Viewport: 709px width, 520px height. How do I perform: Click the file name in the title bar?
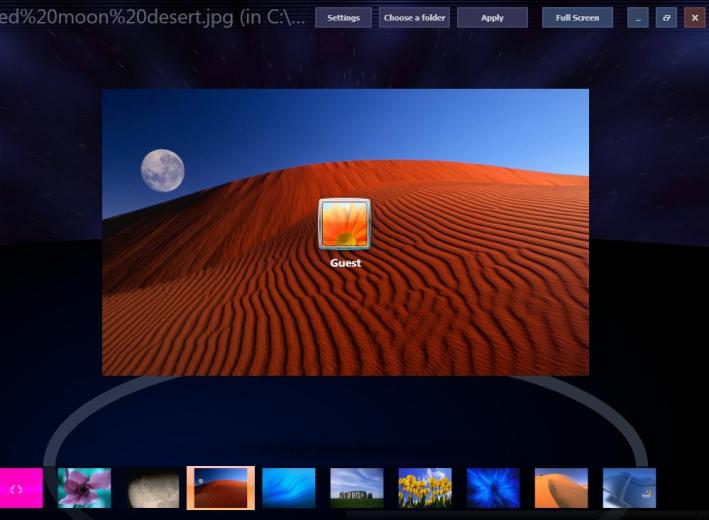point(152,17)
